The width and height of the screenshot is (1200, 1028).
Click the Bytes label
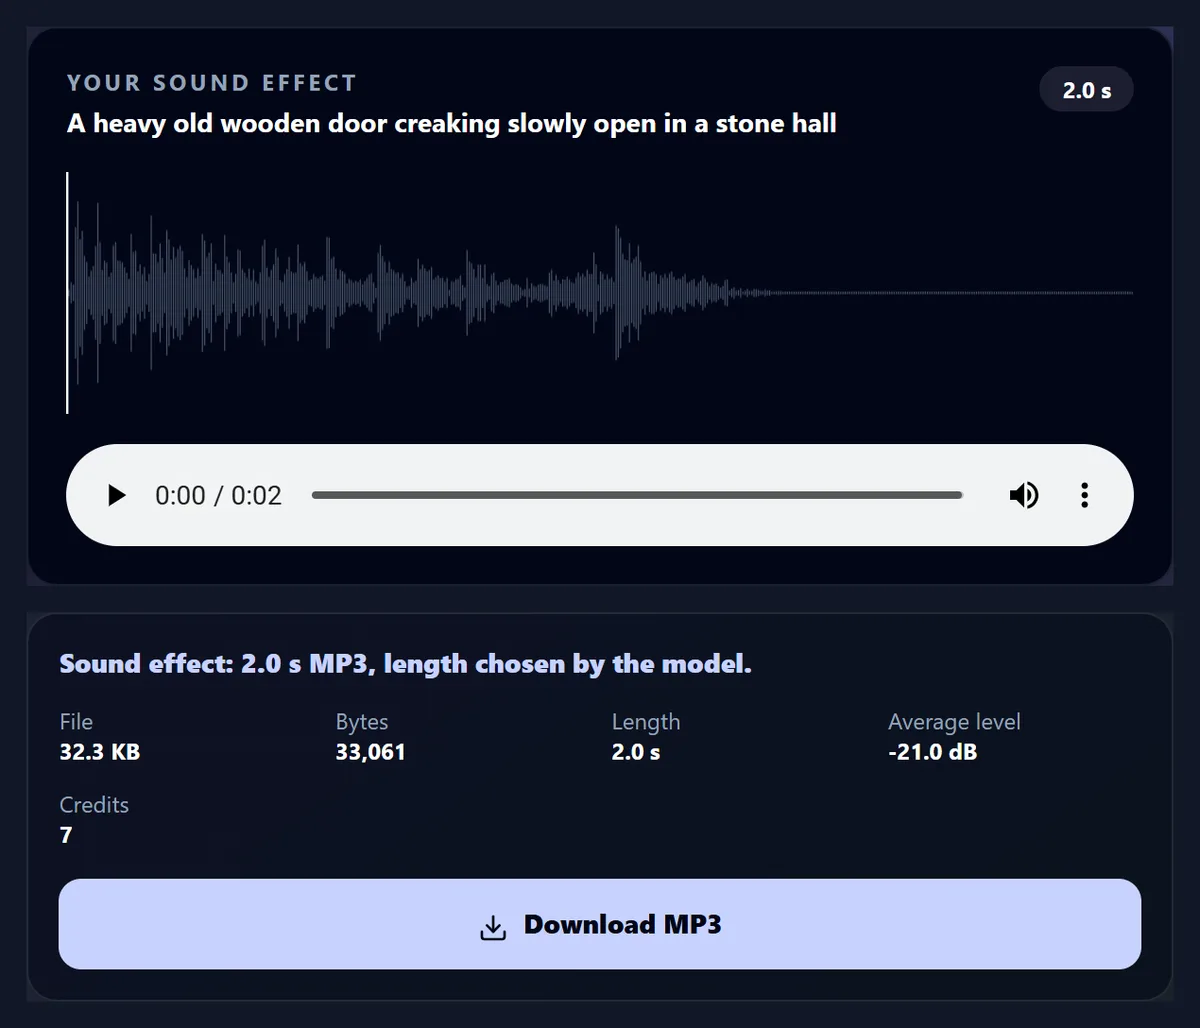362,722
